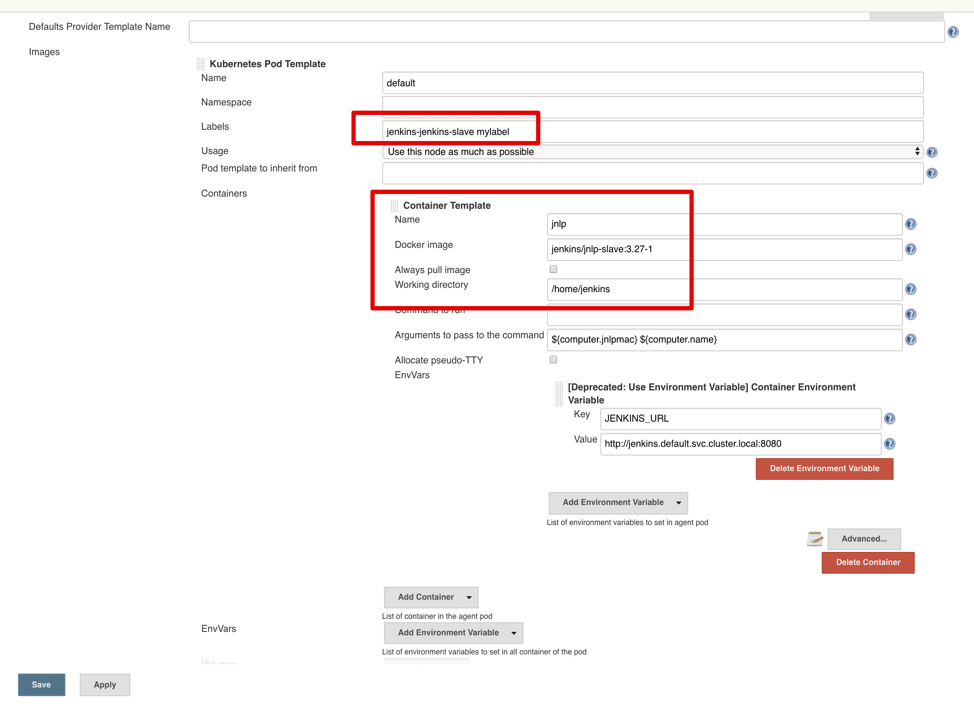The height and width of the screenshot is (704, 974).
Task: Open help for environment variable Key
Action: coord(890,419)
